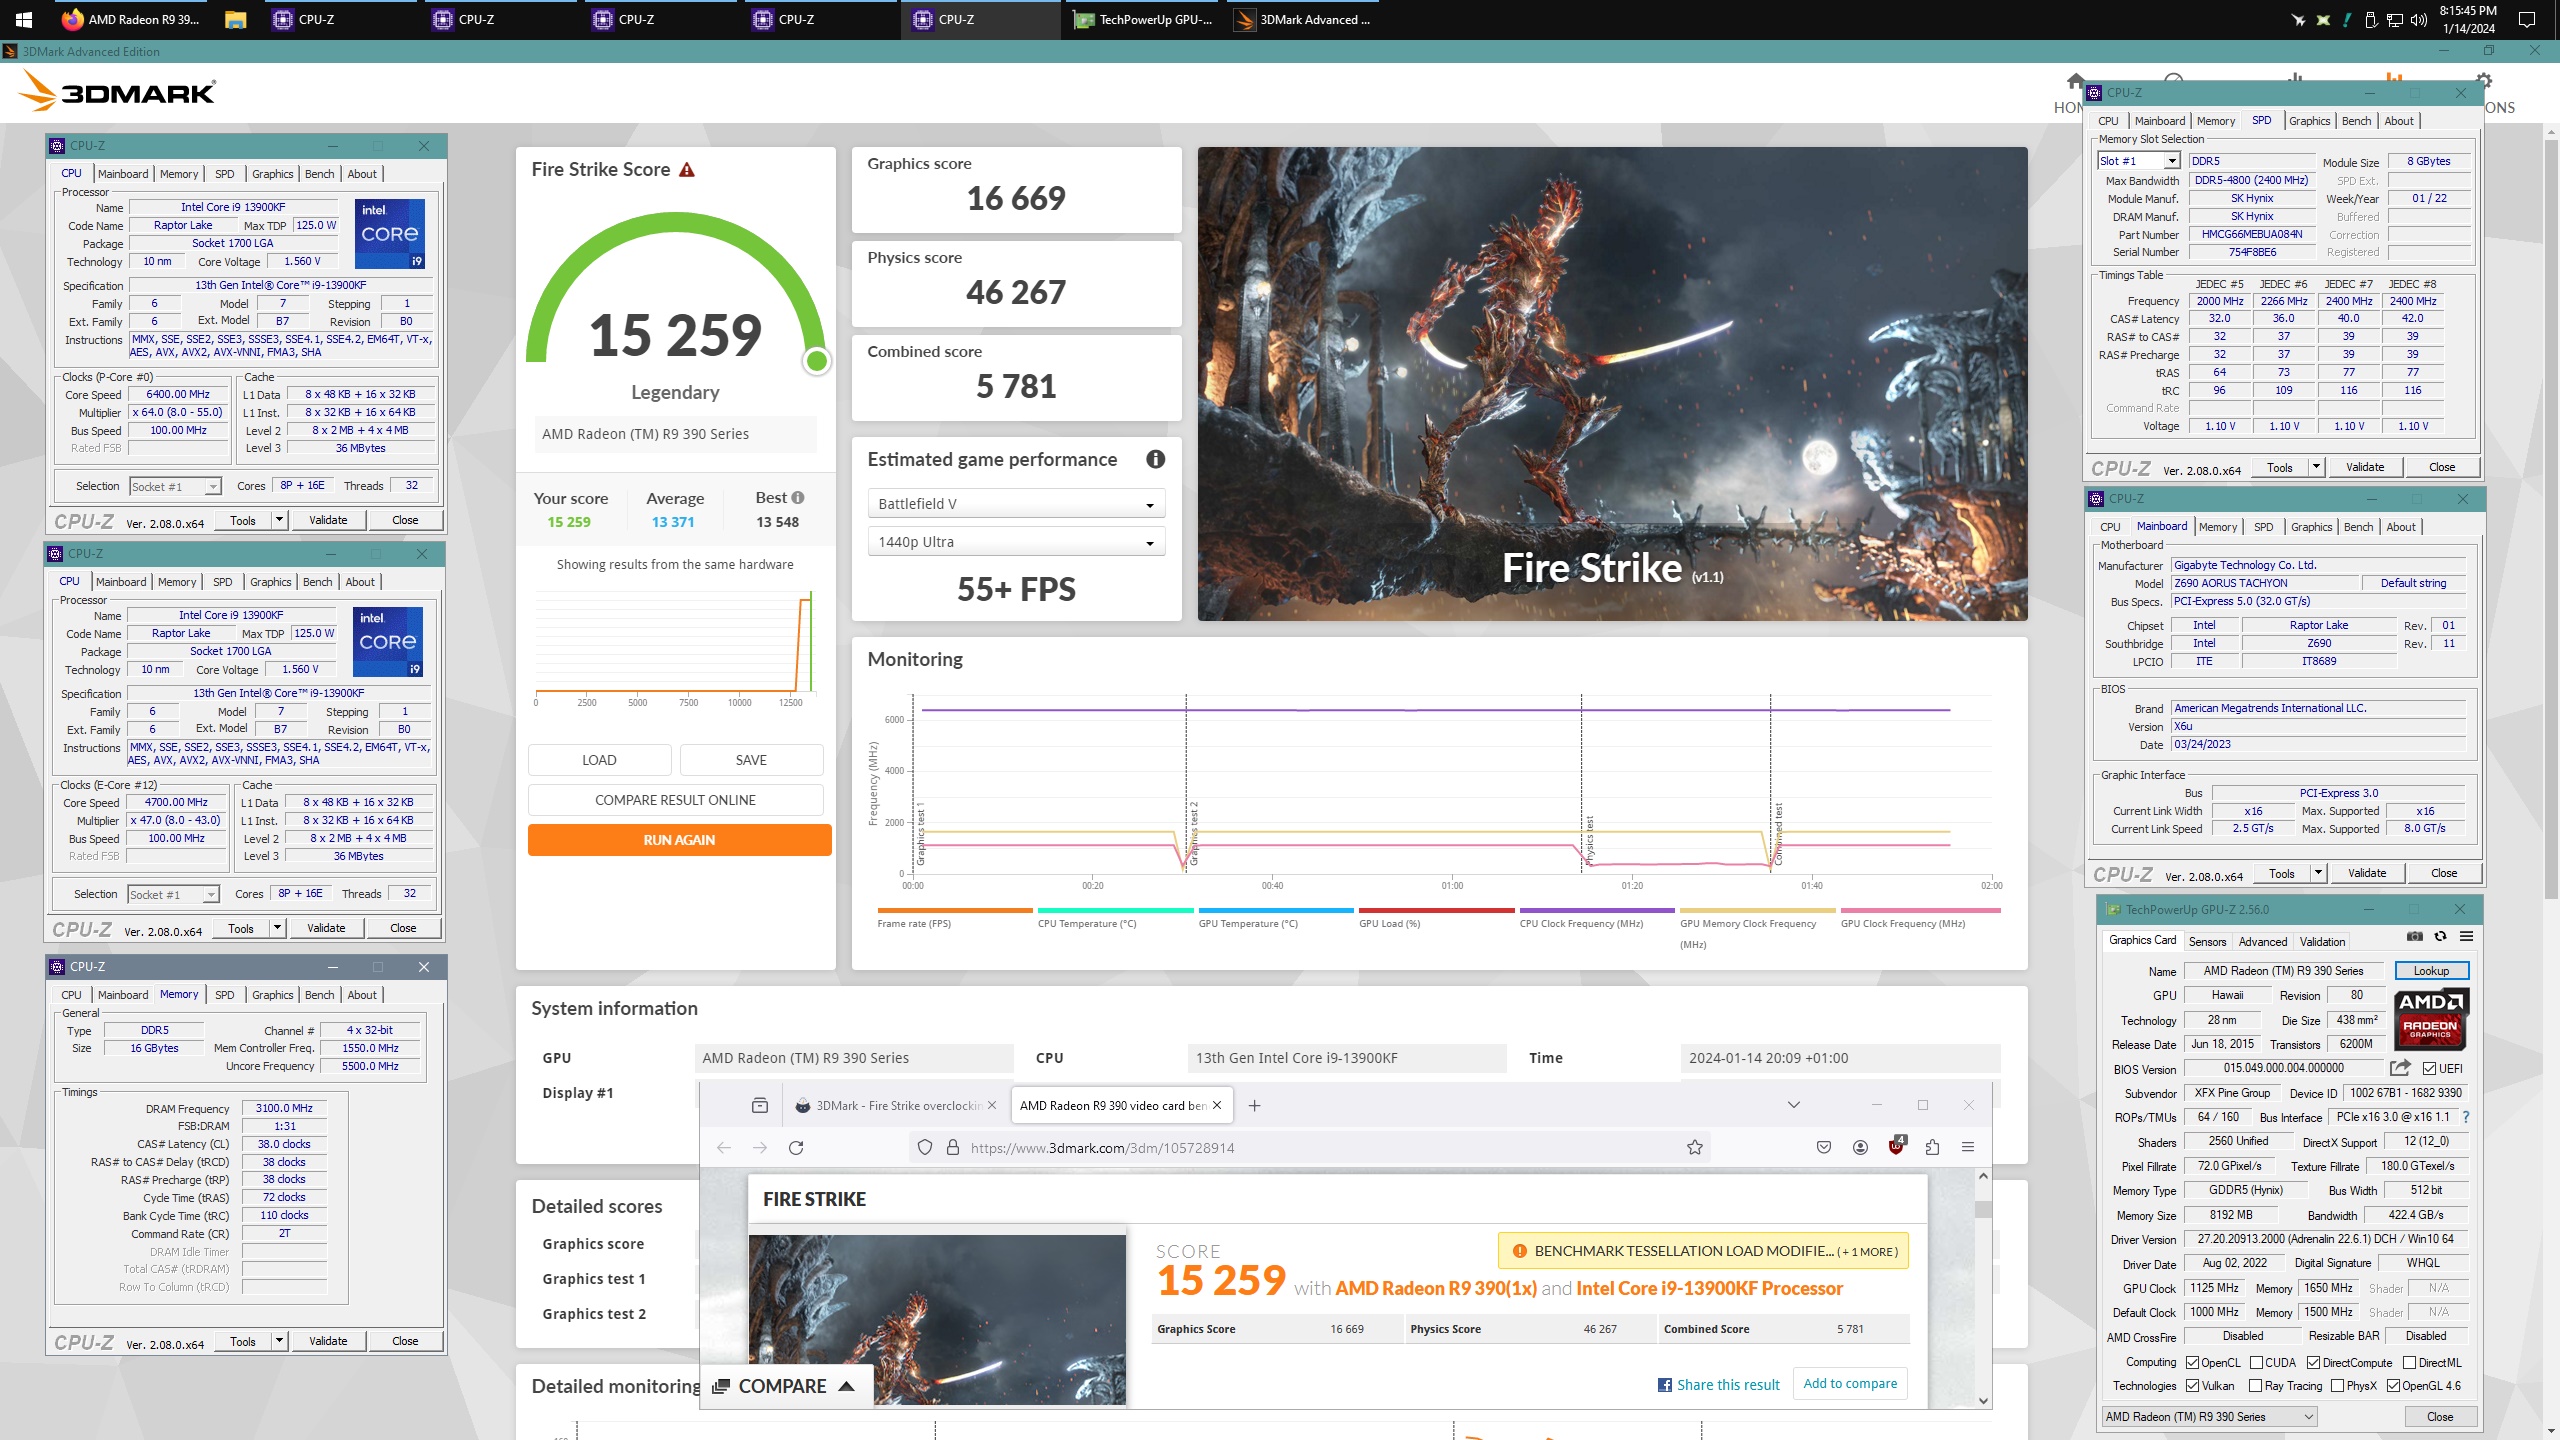Toggle the OpenCL checkbox in GPU-Z
This screenshot has height=1440, width=2560.
point(2193,1362)
